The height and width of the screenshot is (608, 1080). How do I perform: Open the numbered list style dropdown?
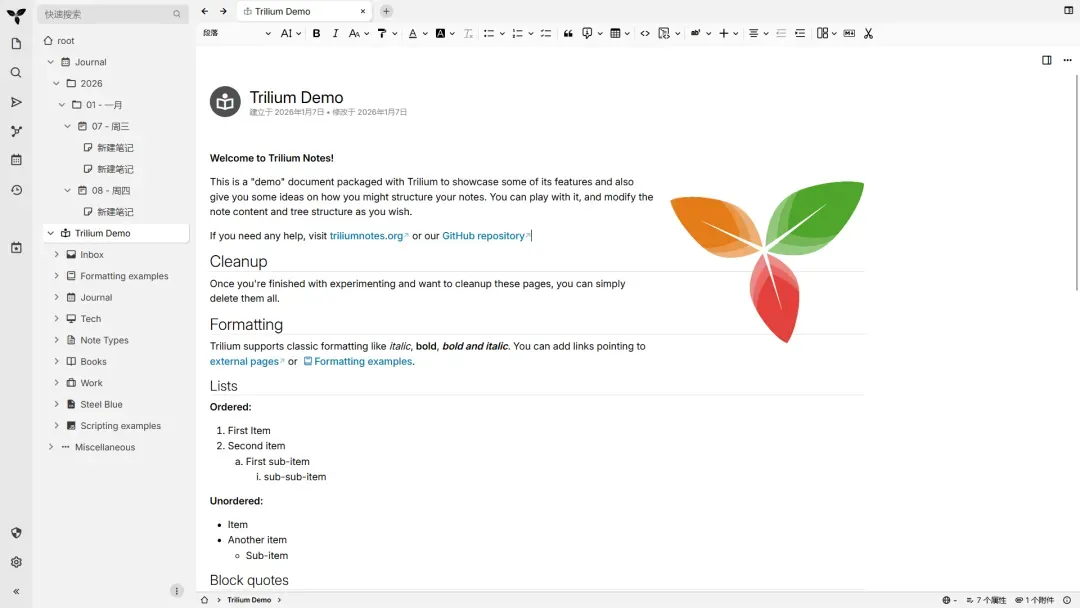531,33
